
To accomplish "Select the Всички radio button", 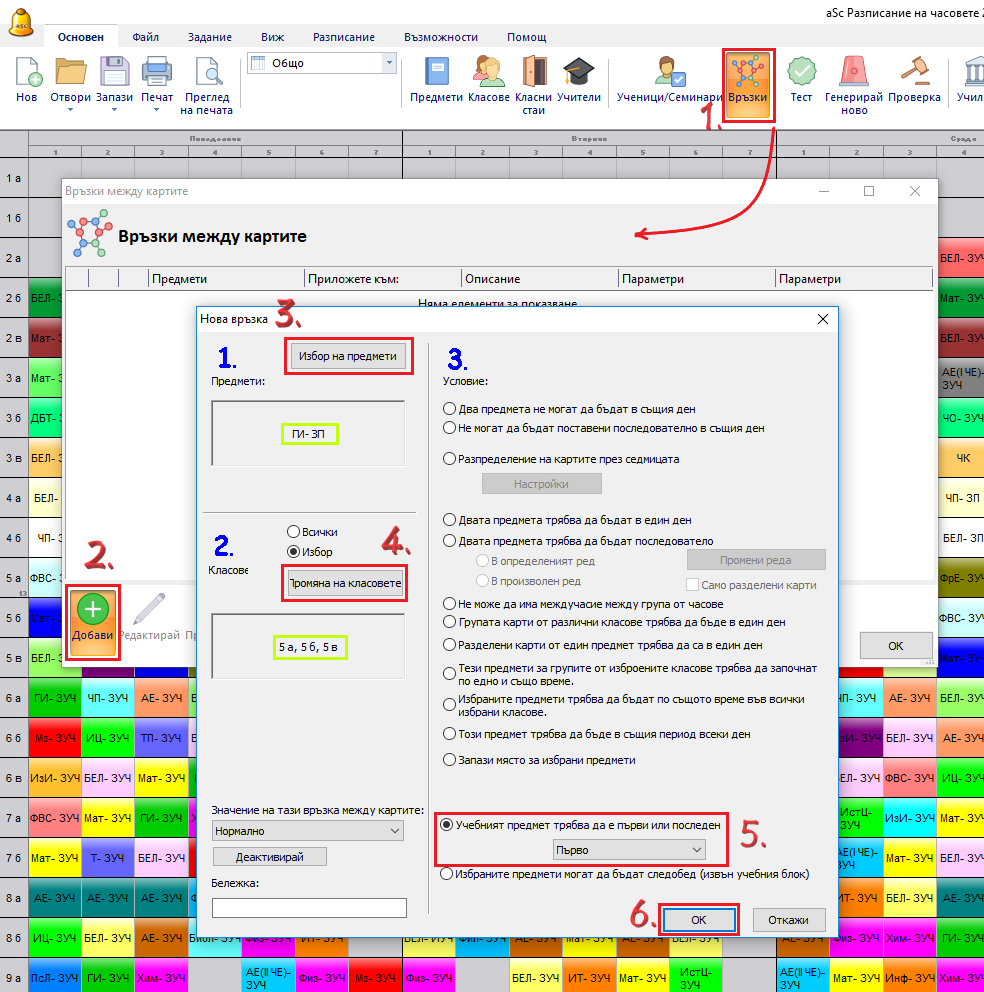I will point(293,532).
